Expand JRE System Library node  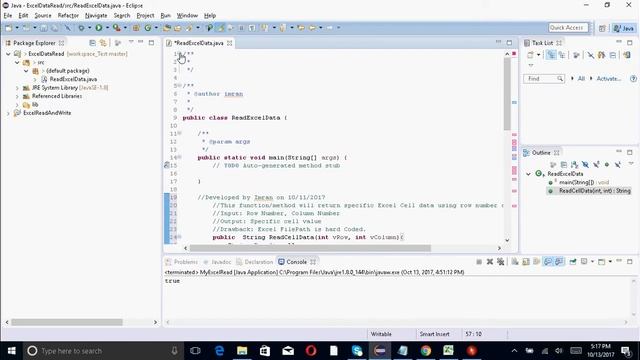coord(17,88)
